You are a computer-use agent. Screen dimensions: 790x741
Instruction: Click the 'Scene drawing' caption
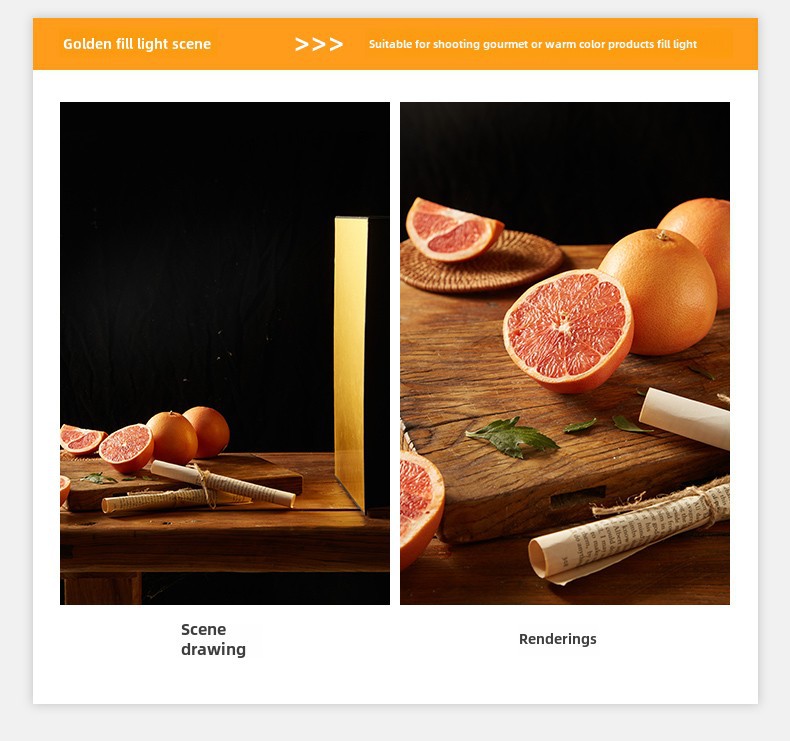[213, 639]
